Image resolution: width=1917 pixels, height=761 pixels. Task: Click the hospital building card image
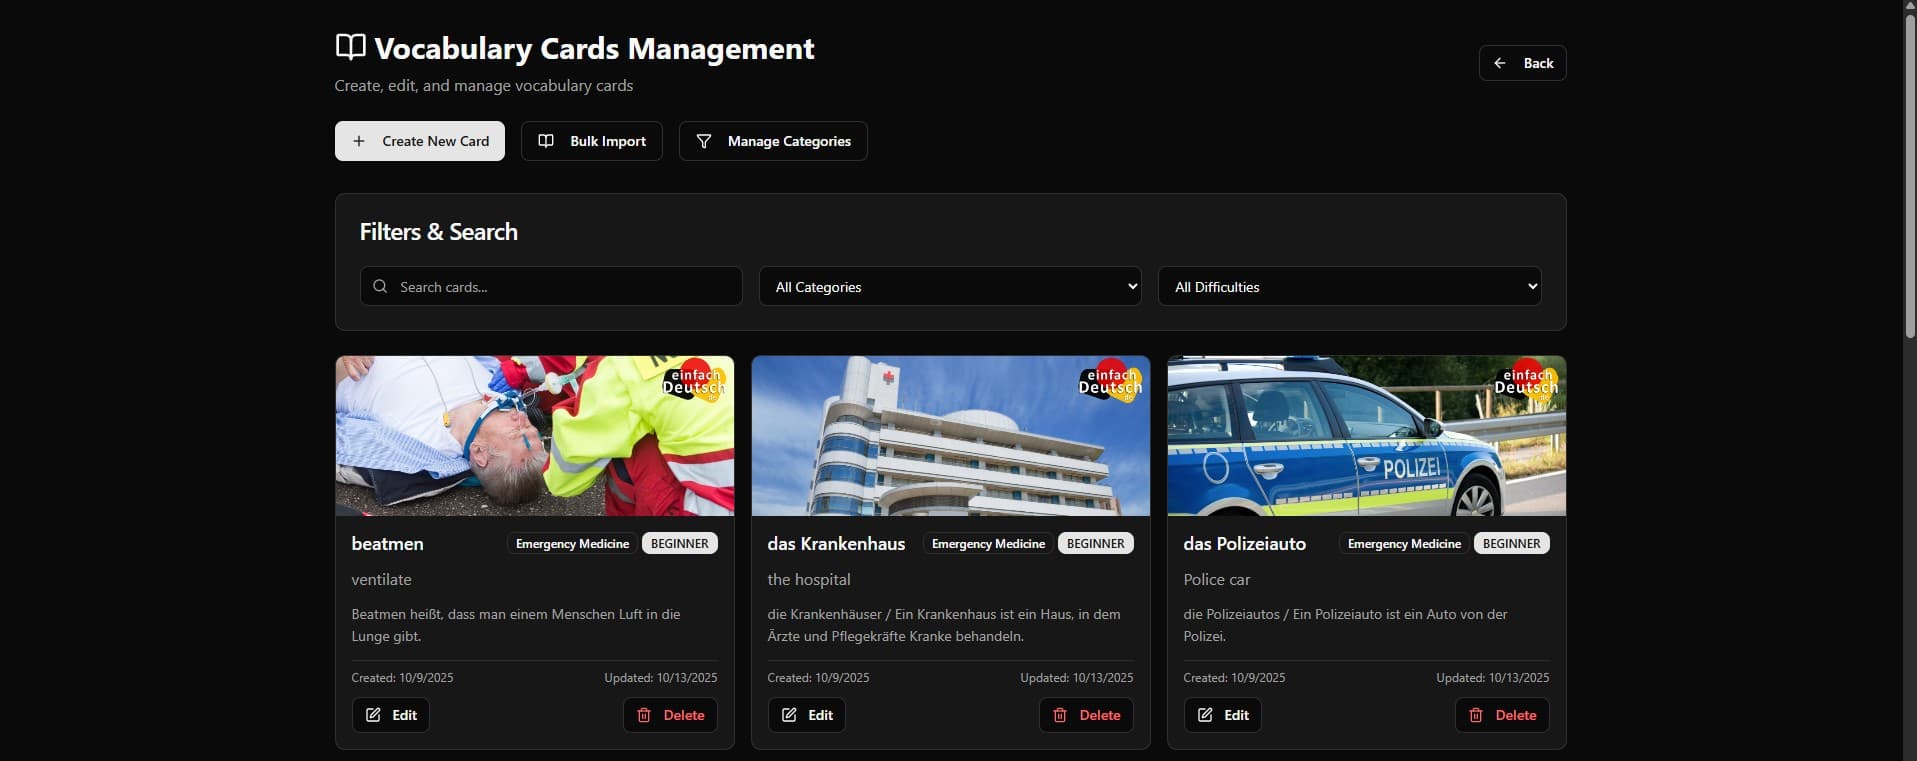pyautogui.click(x=950, y=436)
